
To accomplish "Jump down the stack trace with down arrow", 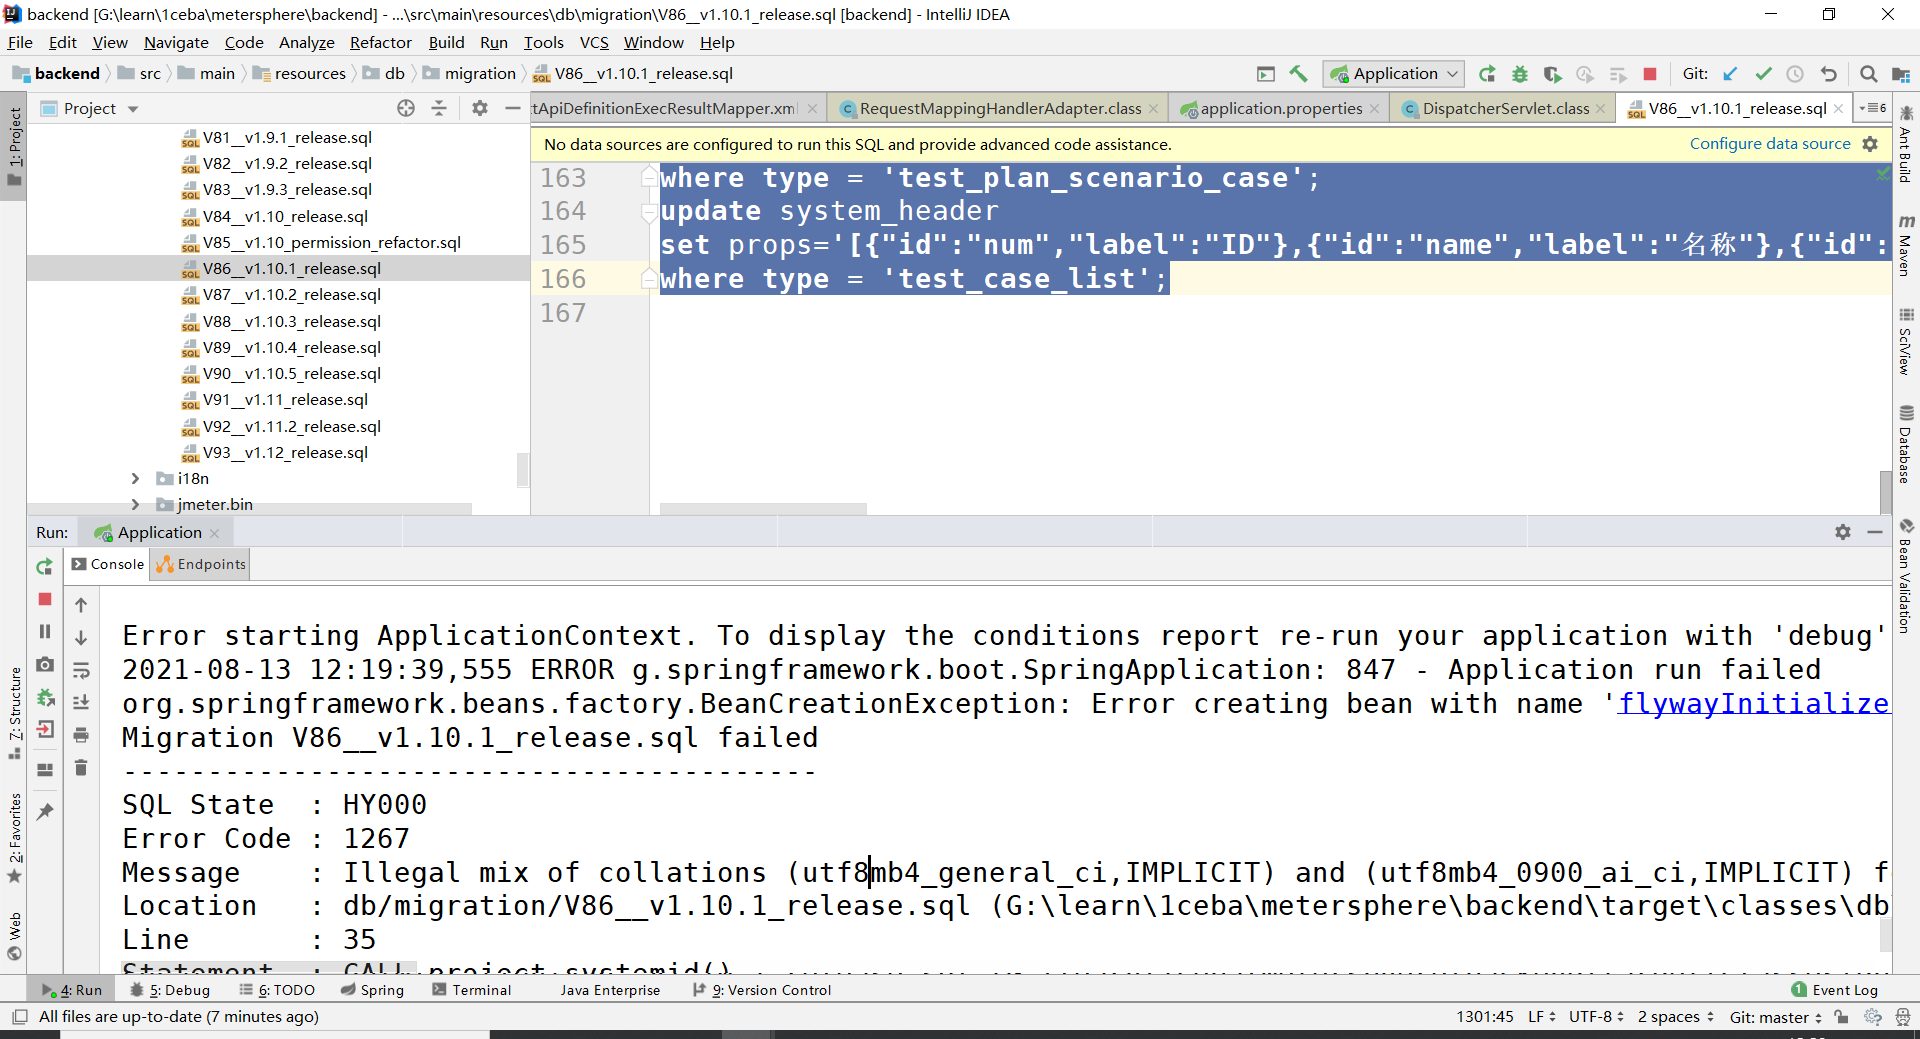I will click(x=81, y=637).
